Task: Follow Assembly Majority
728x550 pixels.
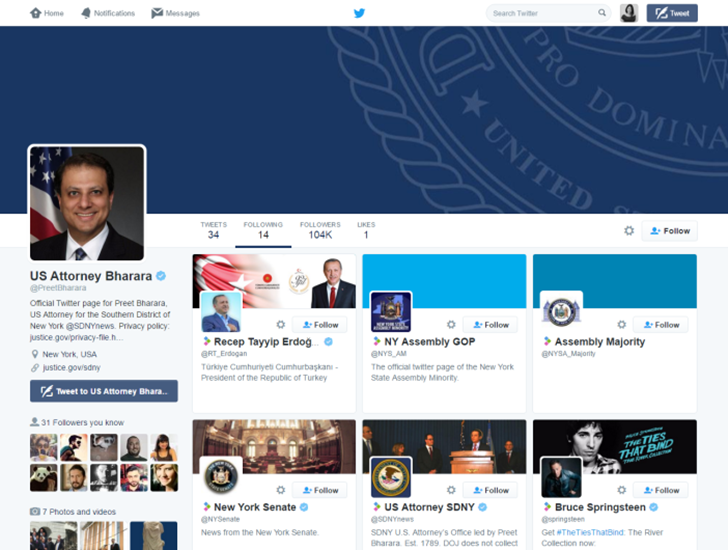Action: pyautogui.click(x=661, y=324)
